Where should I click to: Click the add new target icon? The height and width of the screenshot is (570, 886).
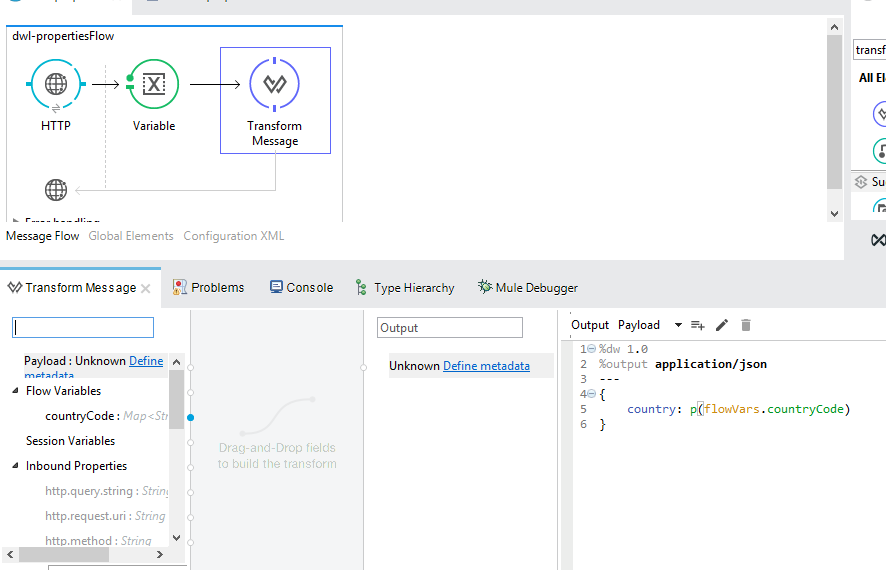(698, 325)
